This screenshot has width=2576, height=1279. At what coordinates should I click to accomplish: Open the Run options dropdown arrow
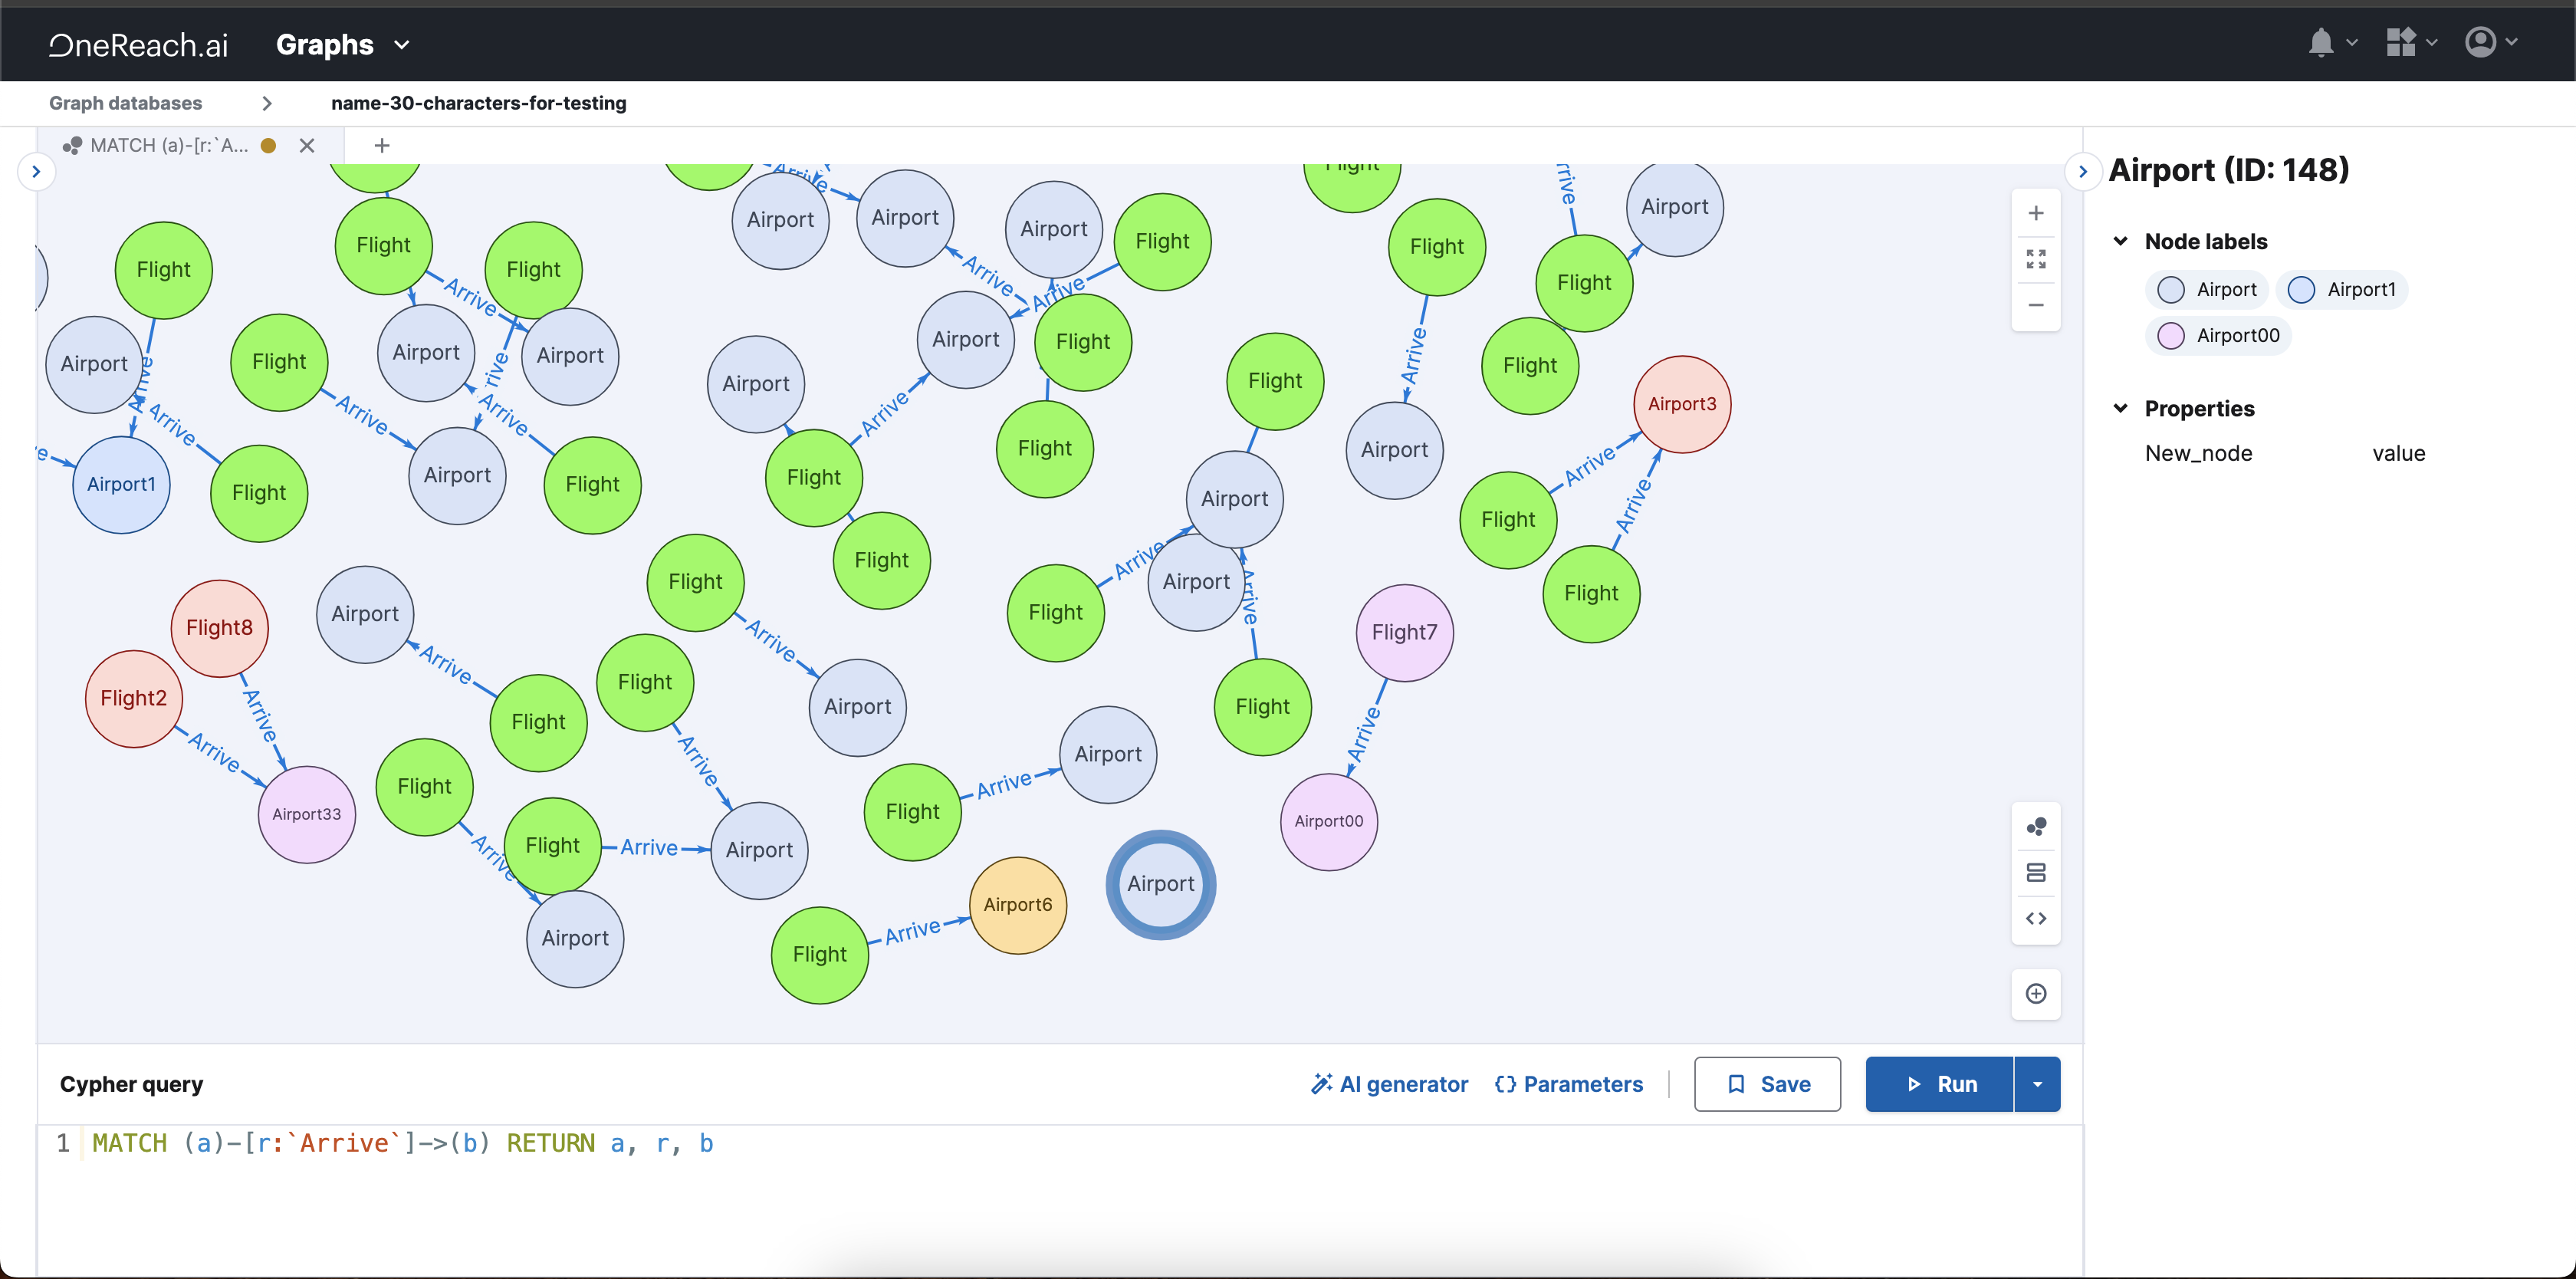click(x=2038, y=1084)
